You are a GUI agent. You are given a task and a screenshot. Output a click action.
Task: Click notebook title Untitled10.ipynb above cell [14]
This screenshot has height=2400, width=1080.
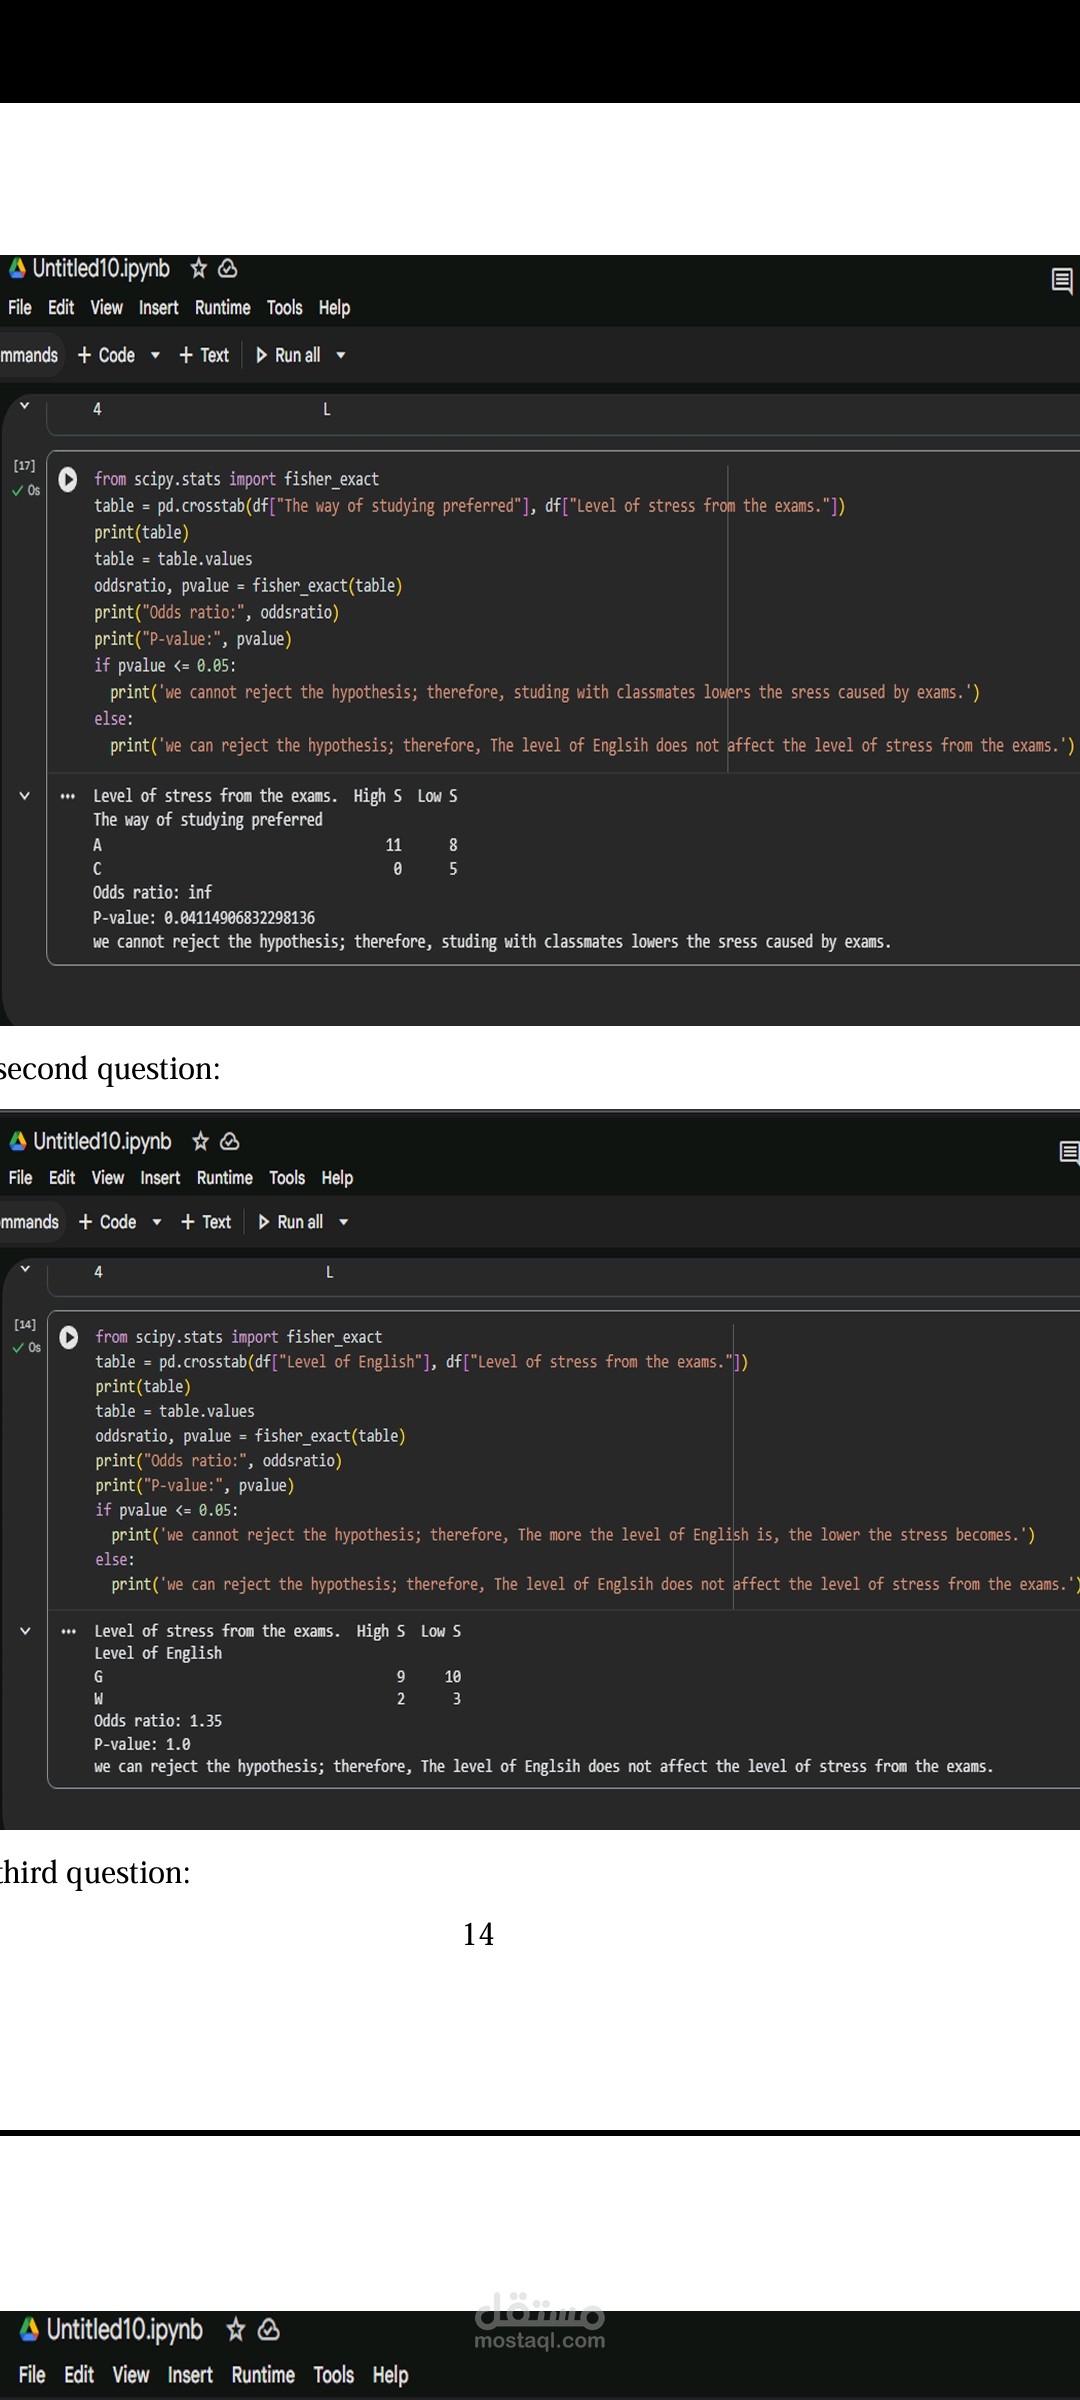pos(102,1141)
